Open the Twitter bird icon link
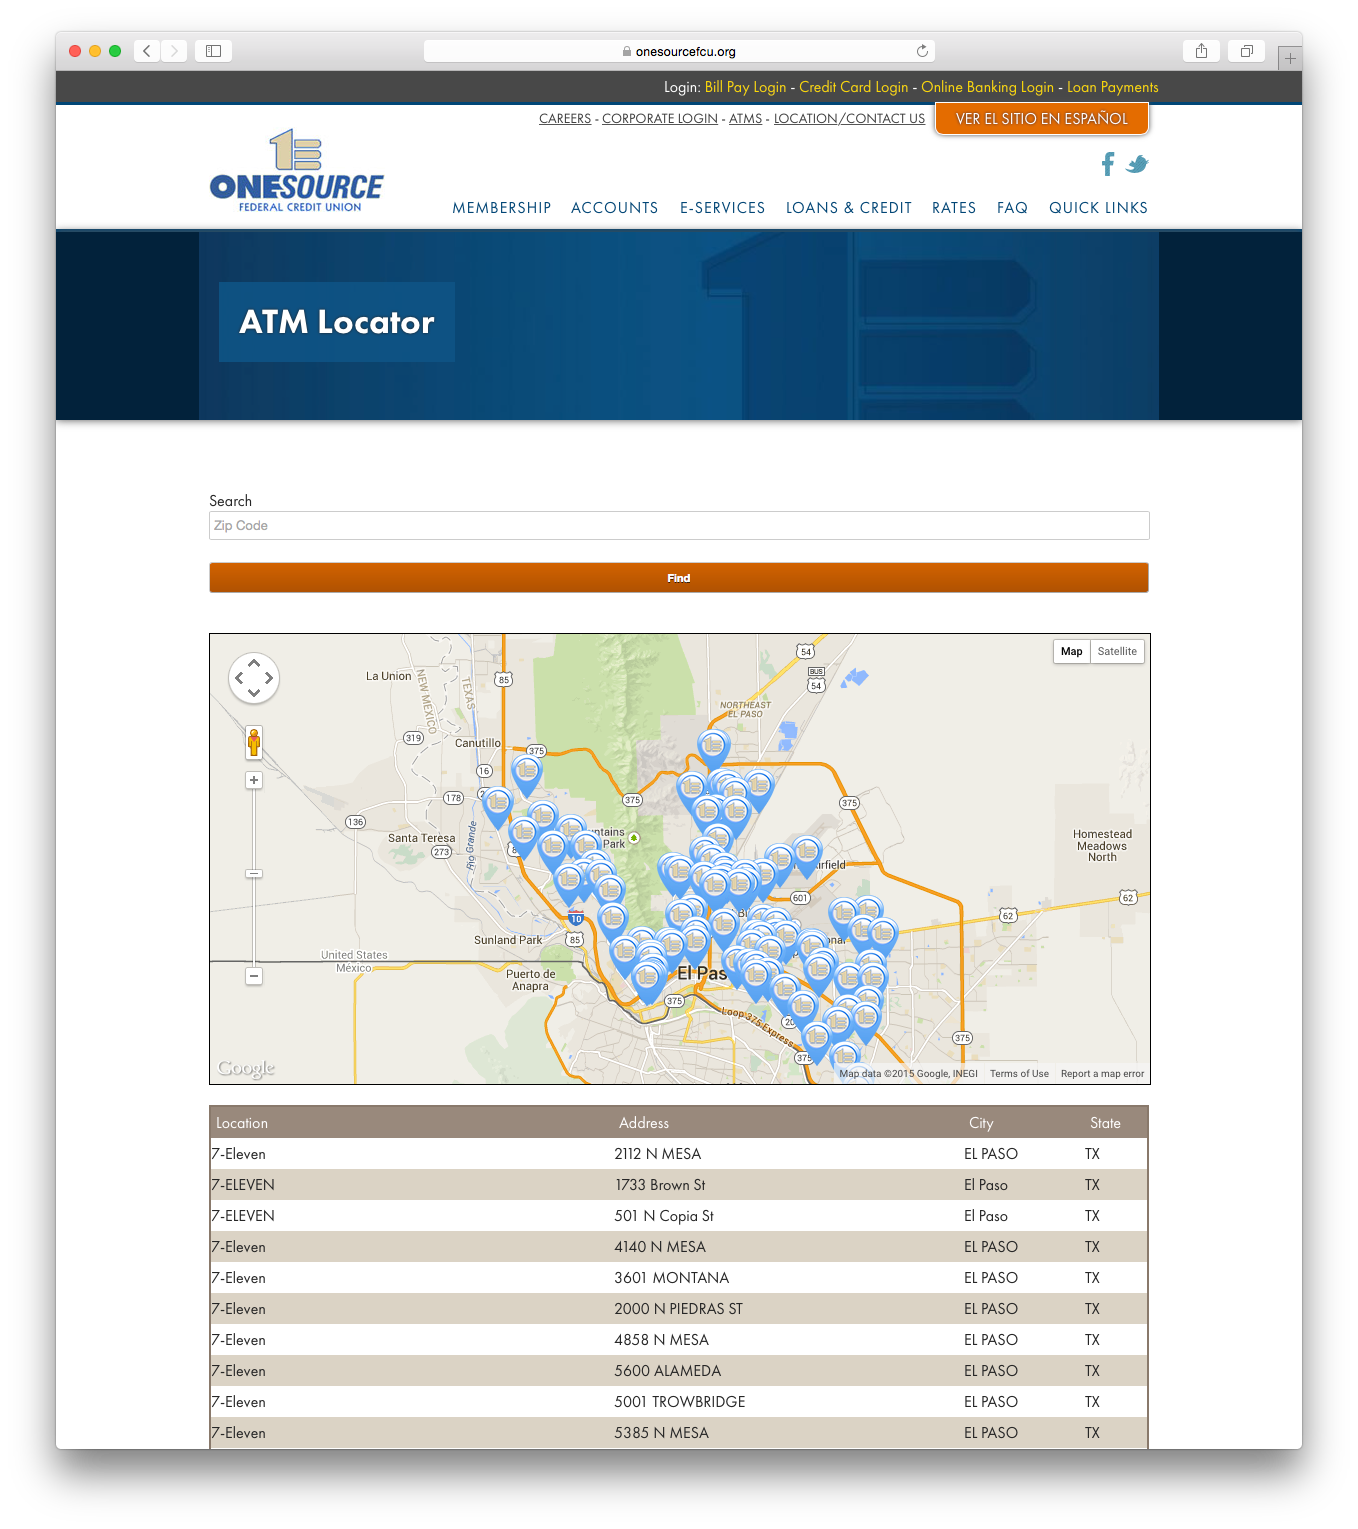The height and width of the screenshot is (1529, 1358). click(1137, 164)
